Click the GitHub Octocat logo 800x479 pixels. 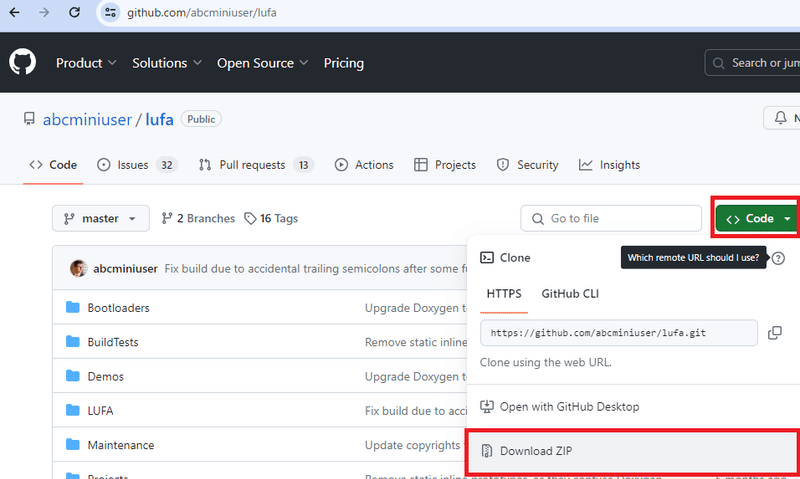22,62
